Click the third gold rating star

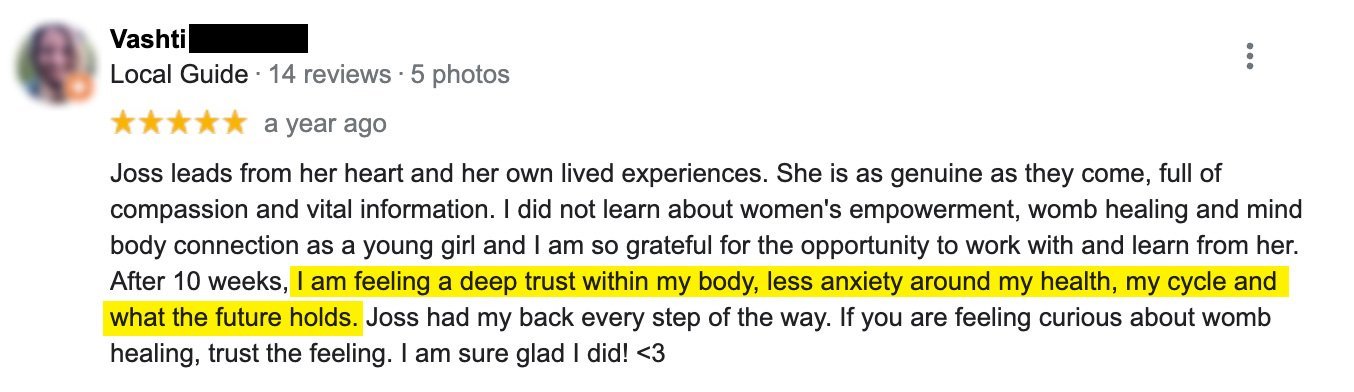point(178,123)
